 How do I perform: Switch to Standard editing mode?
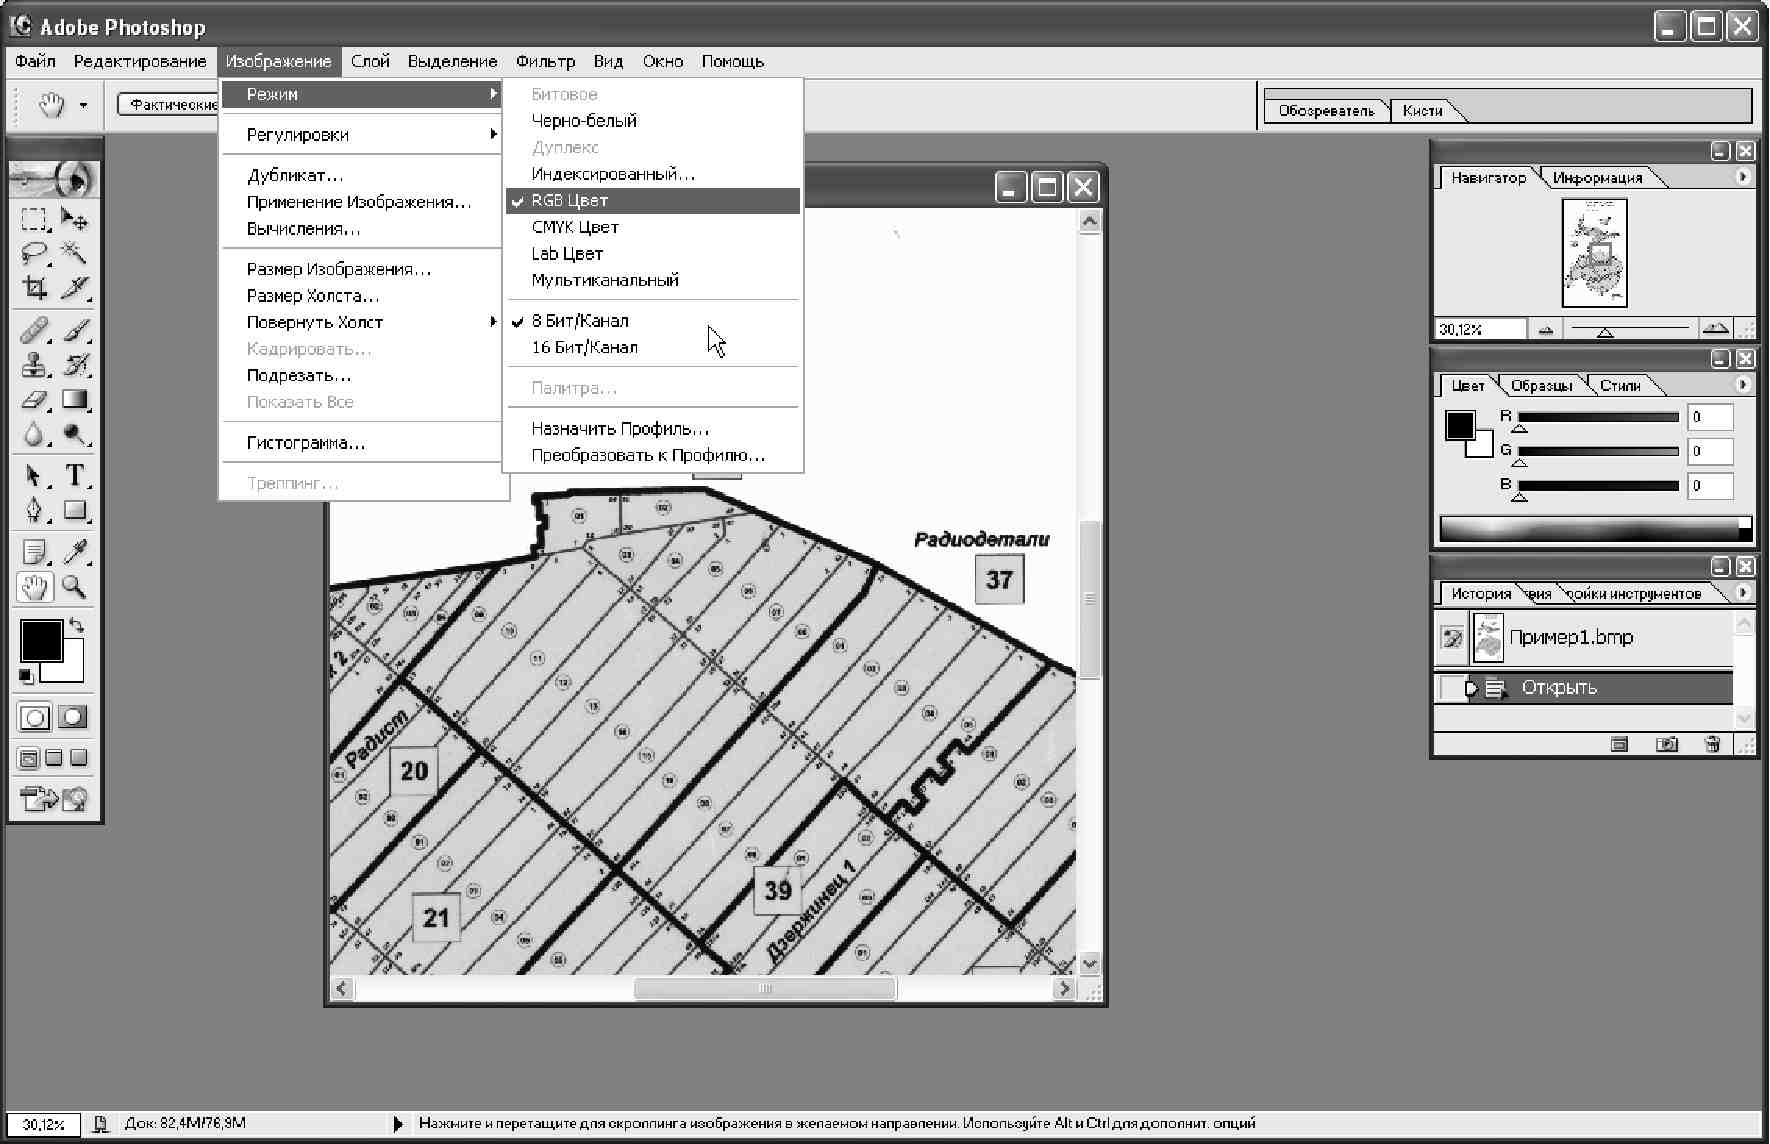(x=35, y=717)
